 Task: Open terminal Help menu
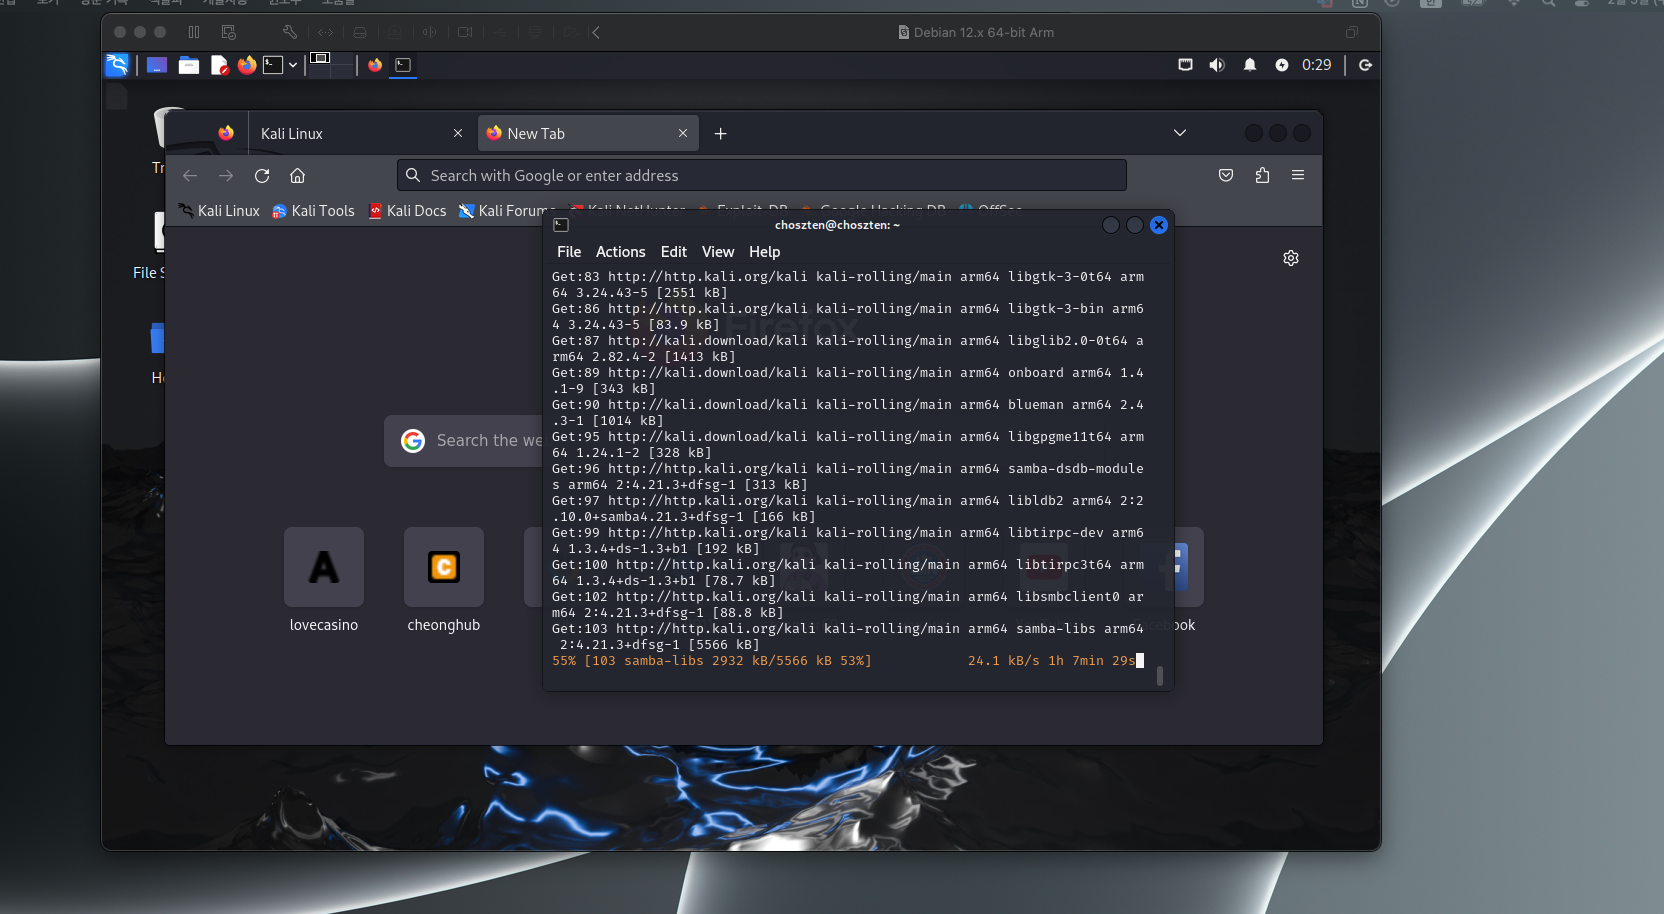(x=765, y=252)
